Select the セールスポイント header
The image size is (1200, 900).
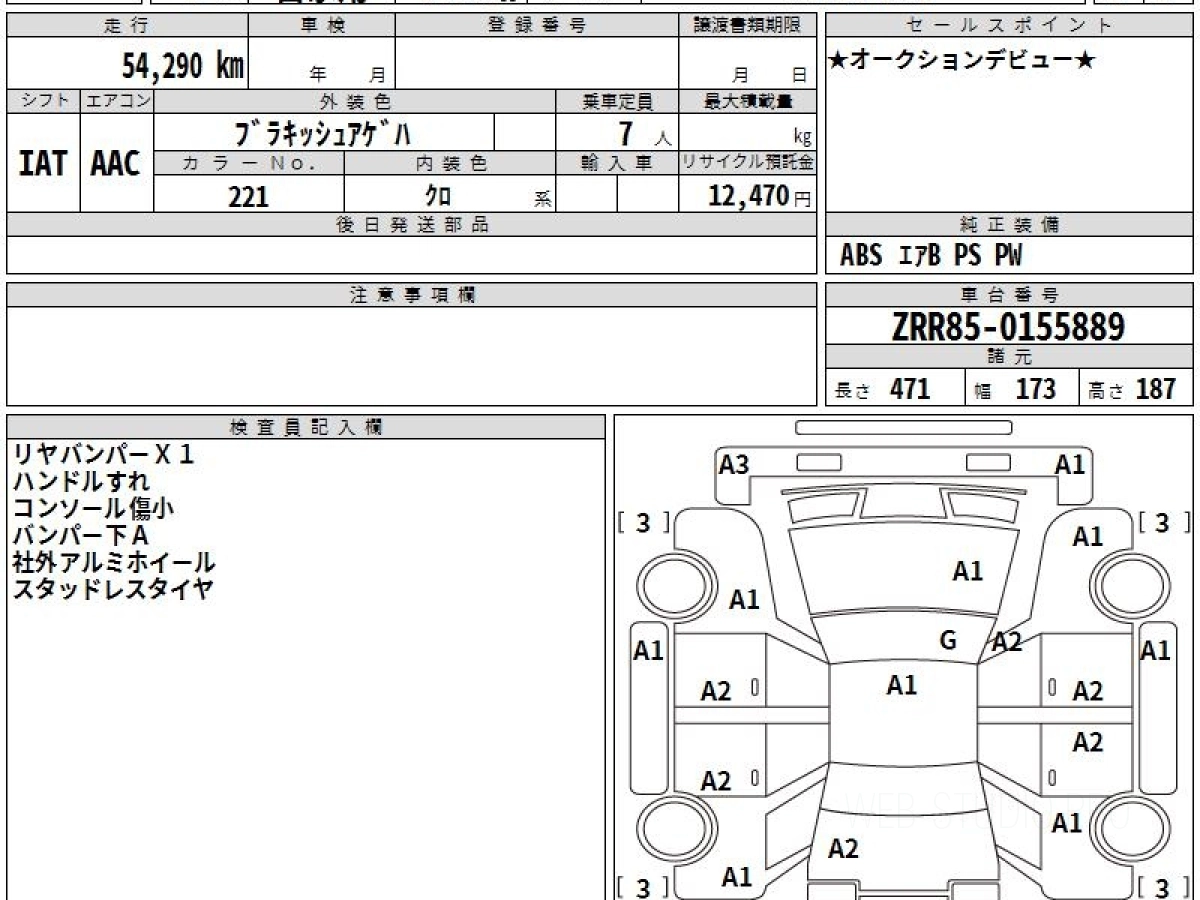(x=1010, y=26)
